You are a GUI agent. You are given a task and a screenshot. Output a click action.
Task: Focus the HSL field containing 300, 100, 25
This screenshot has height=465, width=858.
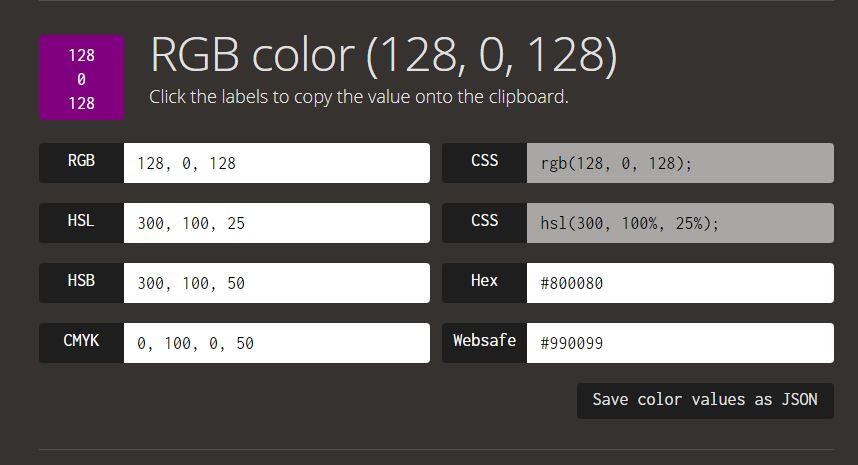point(276,223)
